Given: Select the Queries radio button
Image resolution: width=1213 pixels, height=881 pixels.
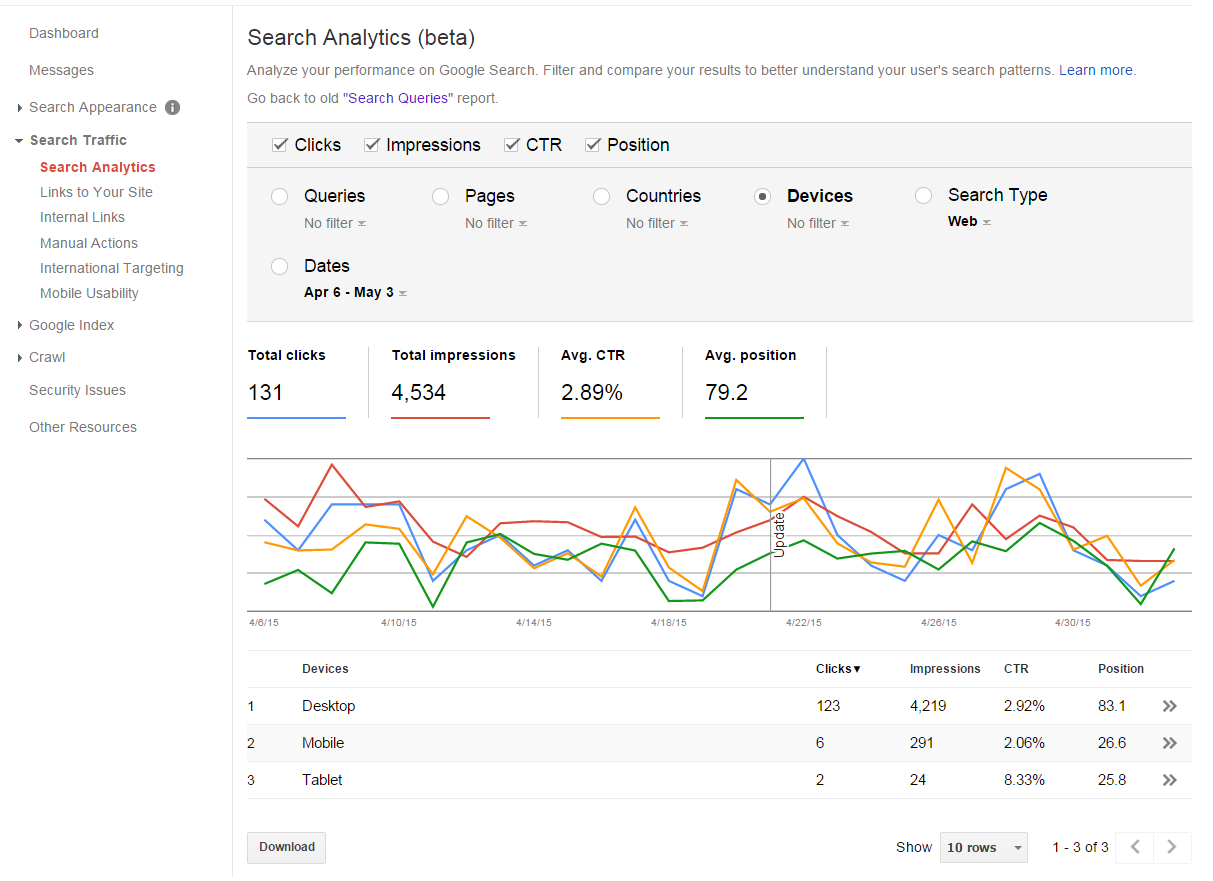Looking at the screenshot, I should pos(280,196).
